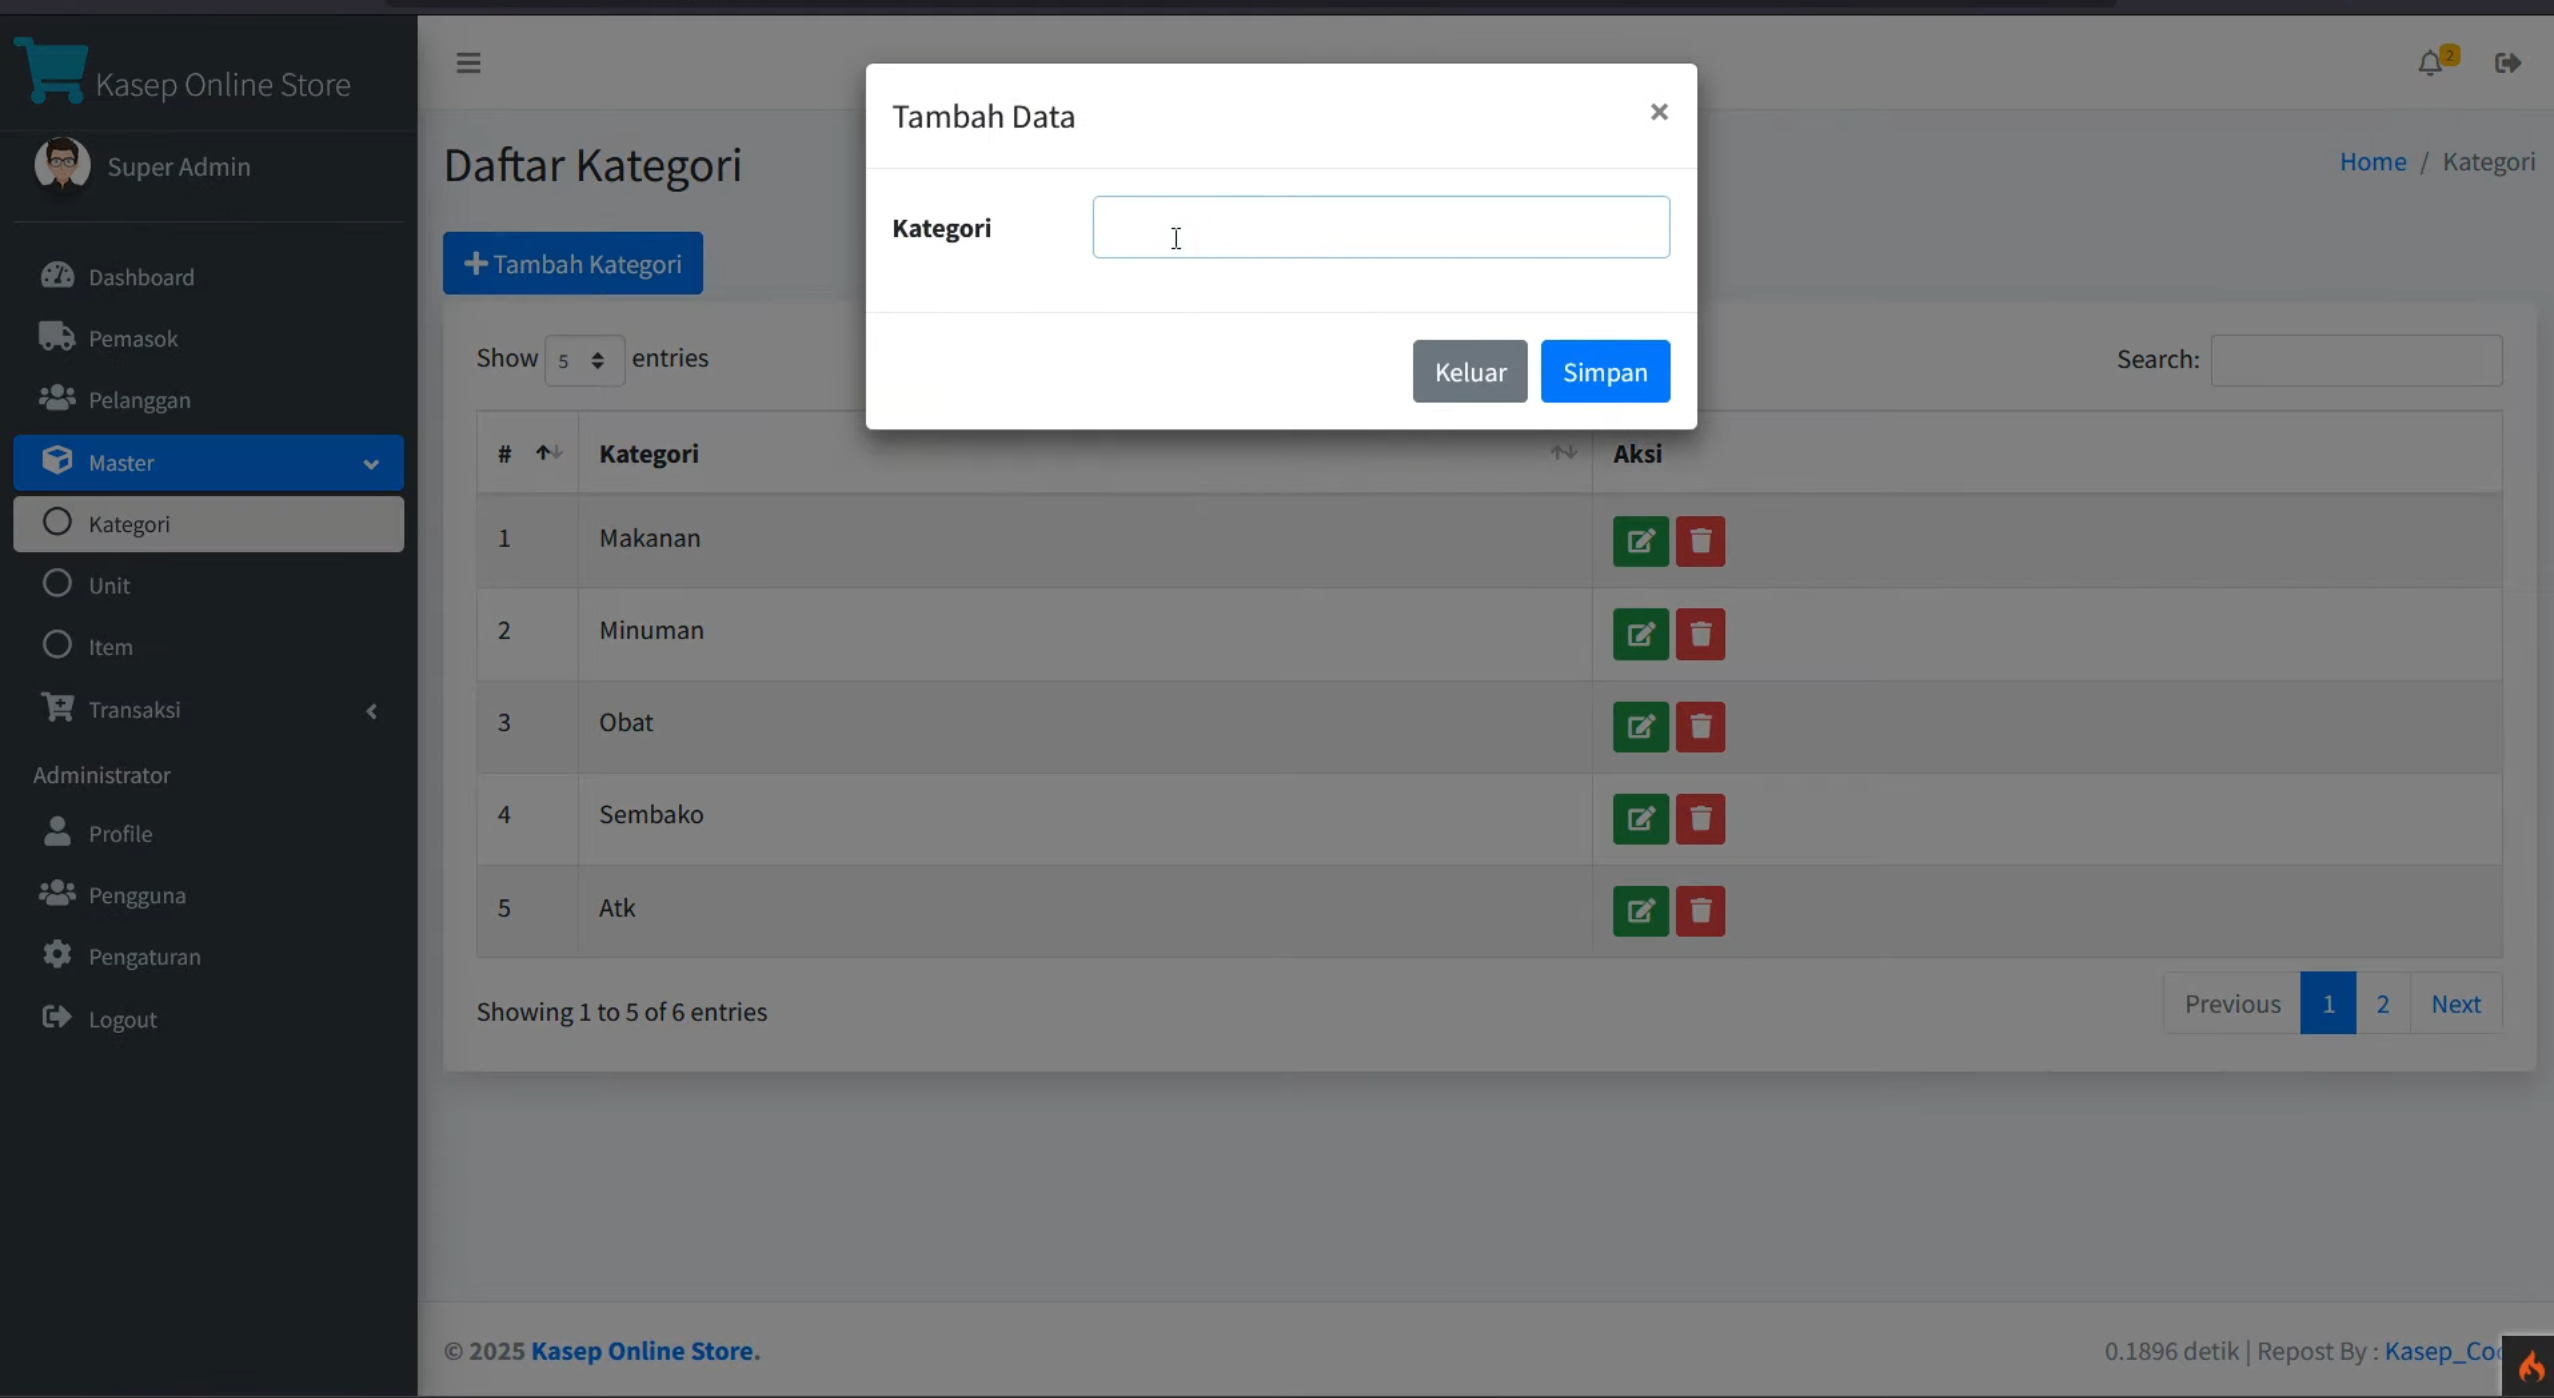The width and height of the screenshot is (2554, 1398).
Task: Expand the Transaksi menu arrow
Action: tap(371, 711)
